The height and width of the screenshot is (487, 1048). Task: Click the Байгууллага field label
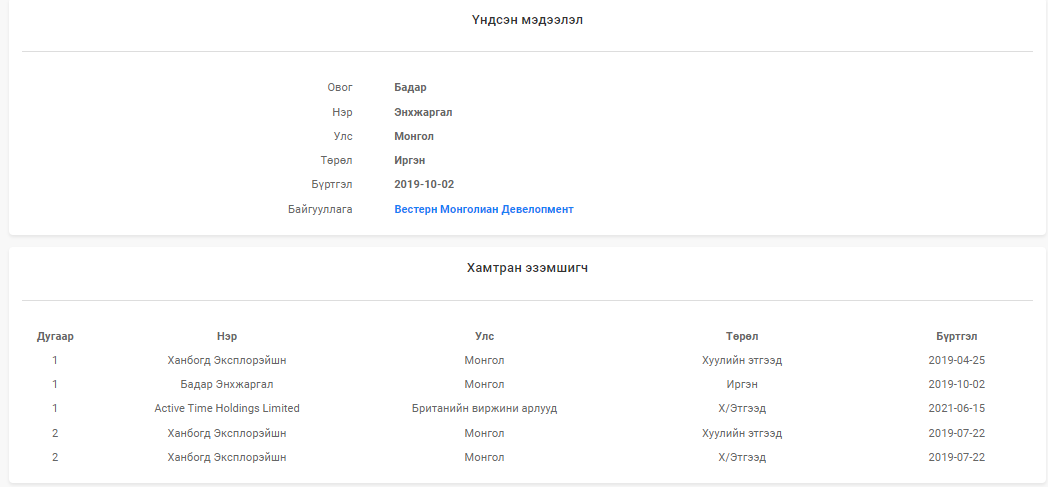click(x=320, y=209)
